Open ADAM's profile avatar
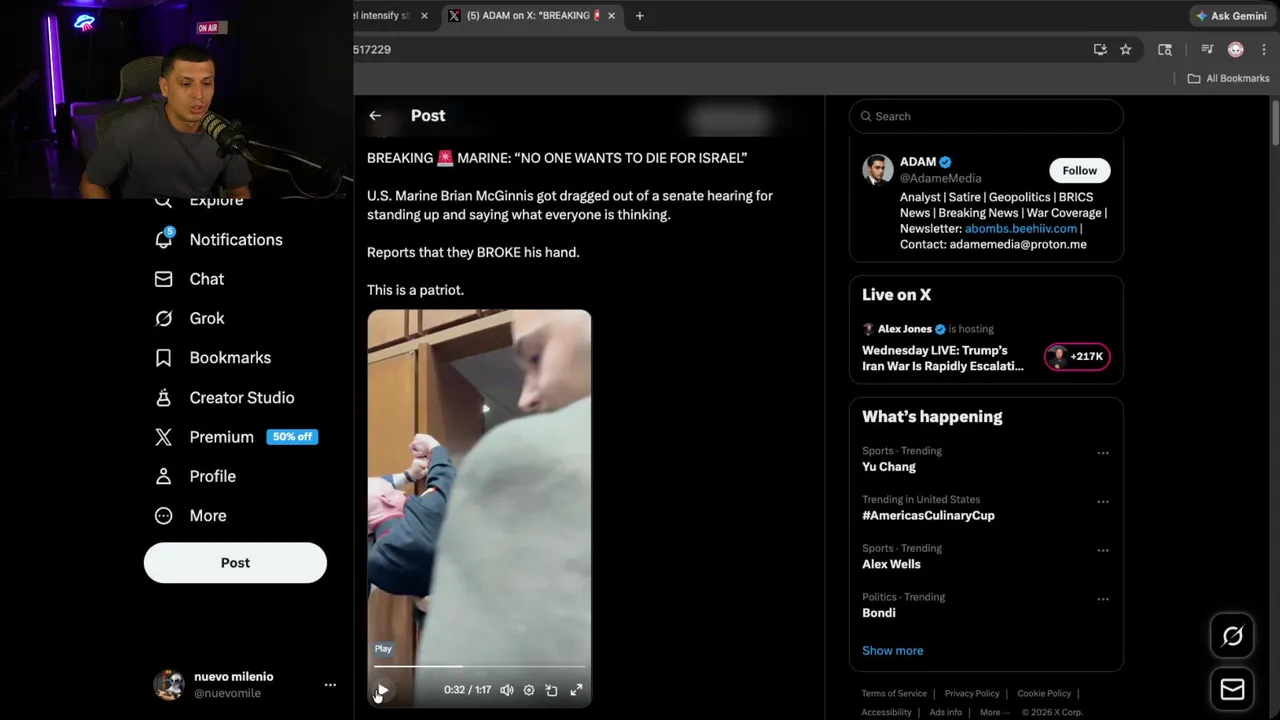Screen dimensions: 1280x720 tap(877, 170)
